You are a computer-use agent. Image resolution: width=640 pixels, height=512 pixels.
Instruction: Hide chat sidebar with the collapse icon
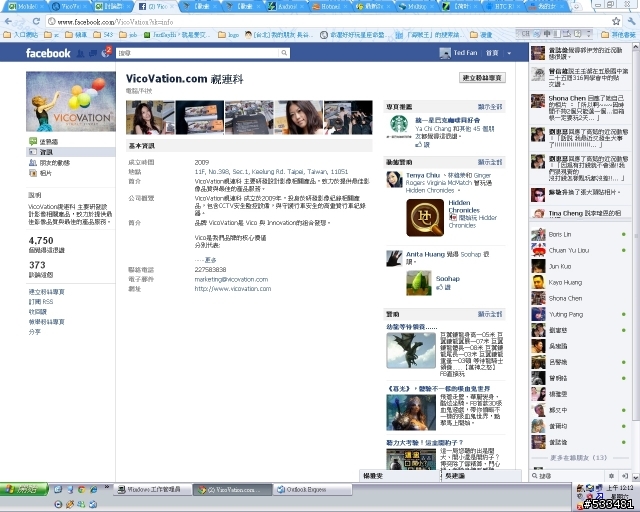point(624,476)
